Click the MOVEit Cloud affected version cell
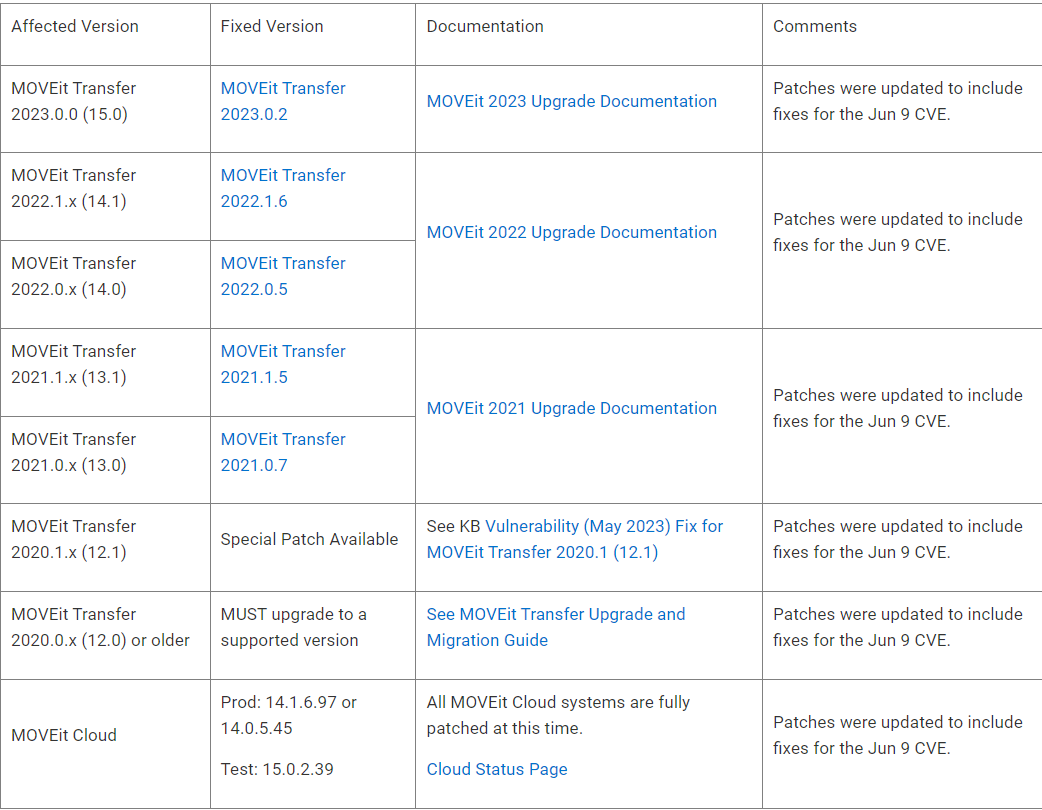The height and width of the screenshot is (810, 1042). pos(64,735)
